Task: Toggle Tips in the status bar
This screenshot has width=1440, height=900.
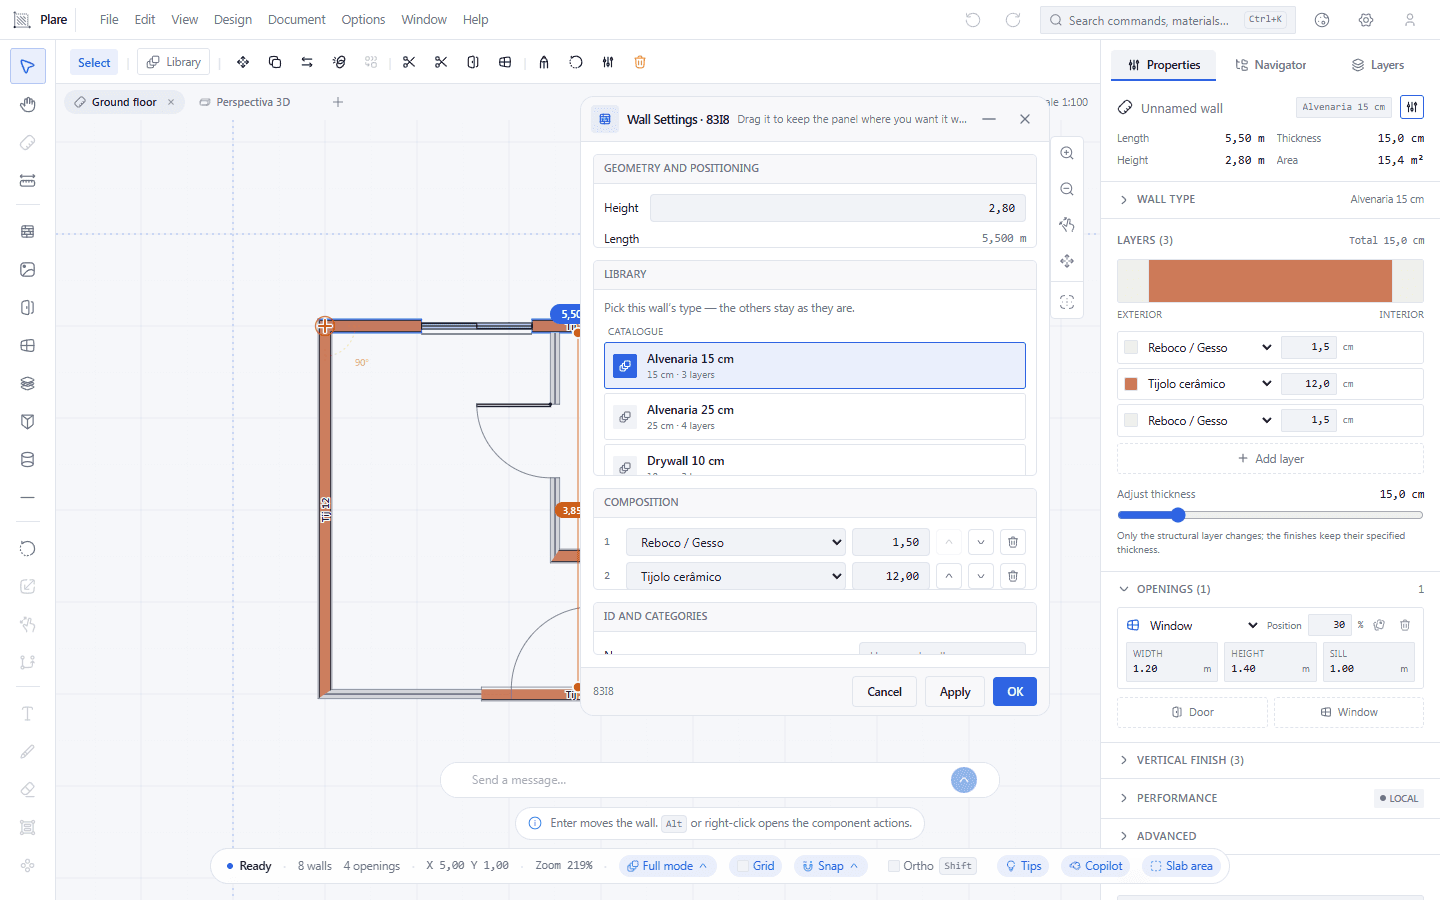Action: [x=1024, y=866]
